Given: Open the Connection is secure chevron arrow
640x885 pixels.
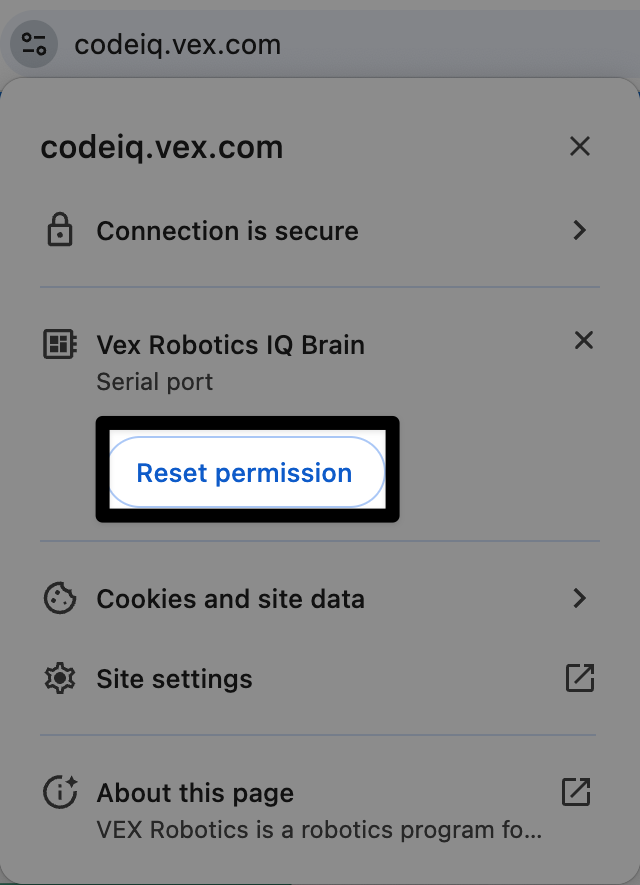Looking at the screenshot, I should (x=580, y=230).
